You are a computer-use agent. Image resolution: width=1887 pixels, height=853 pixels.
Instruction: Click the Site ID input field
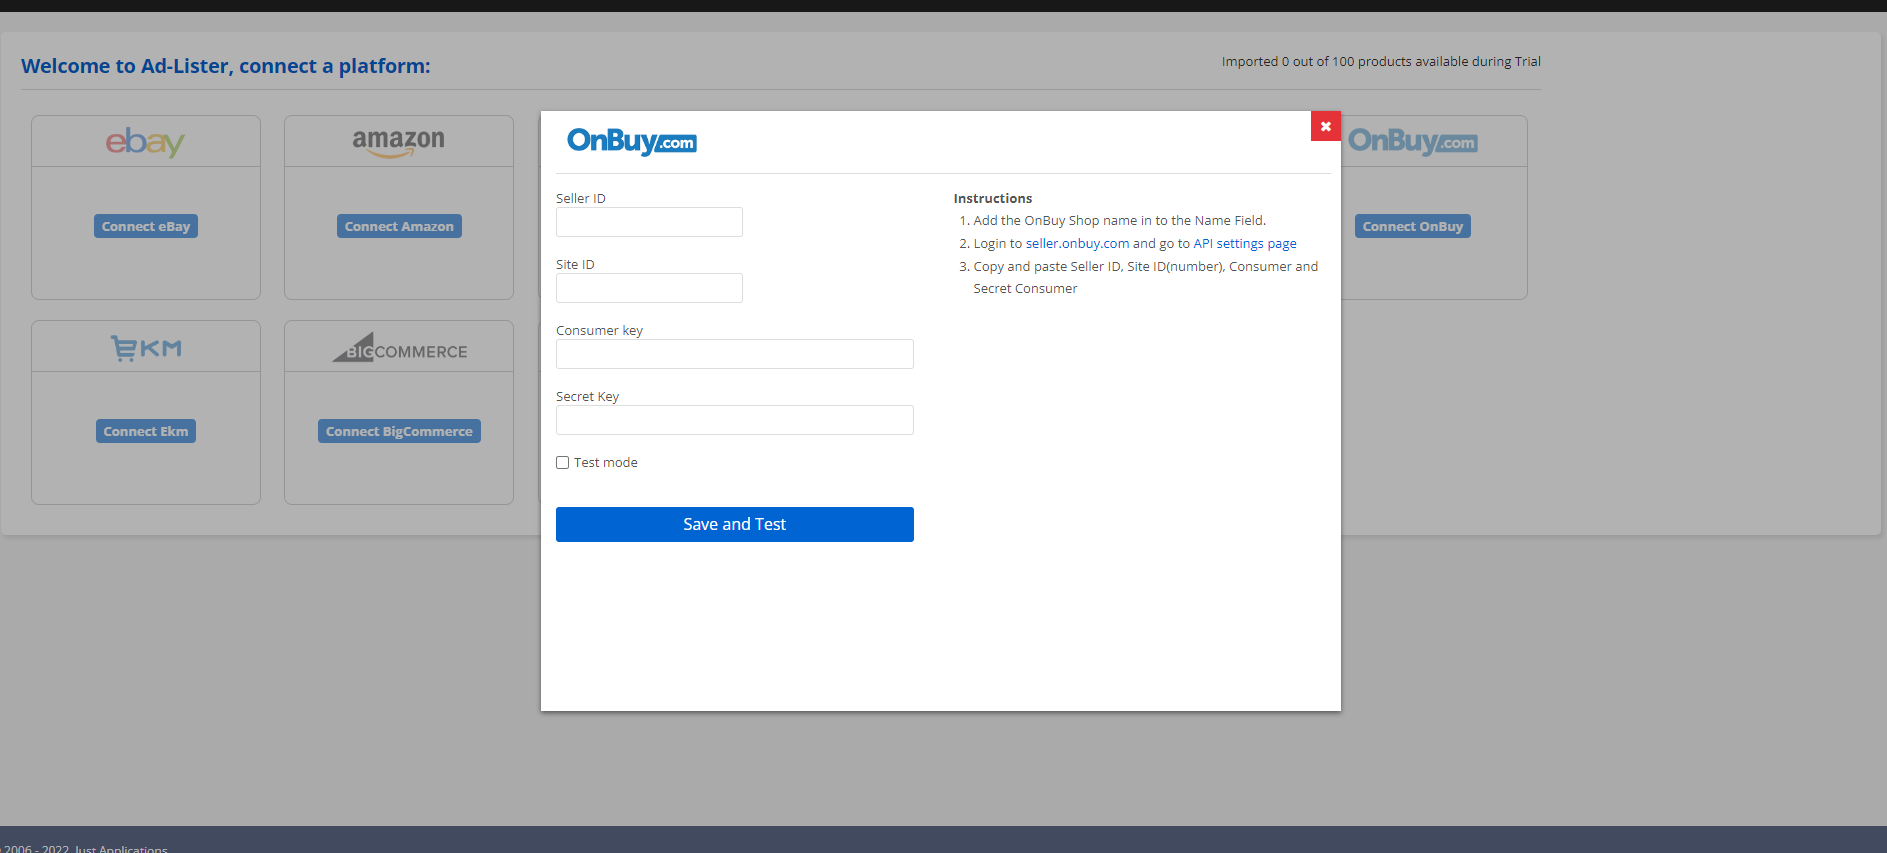pos(649,288)
